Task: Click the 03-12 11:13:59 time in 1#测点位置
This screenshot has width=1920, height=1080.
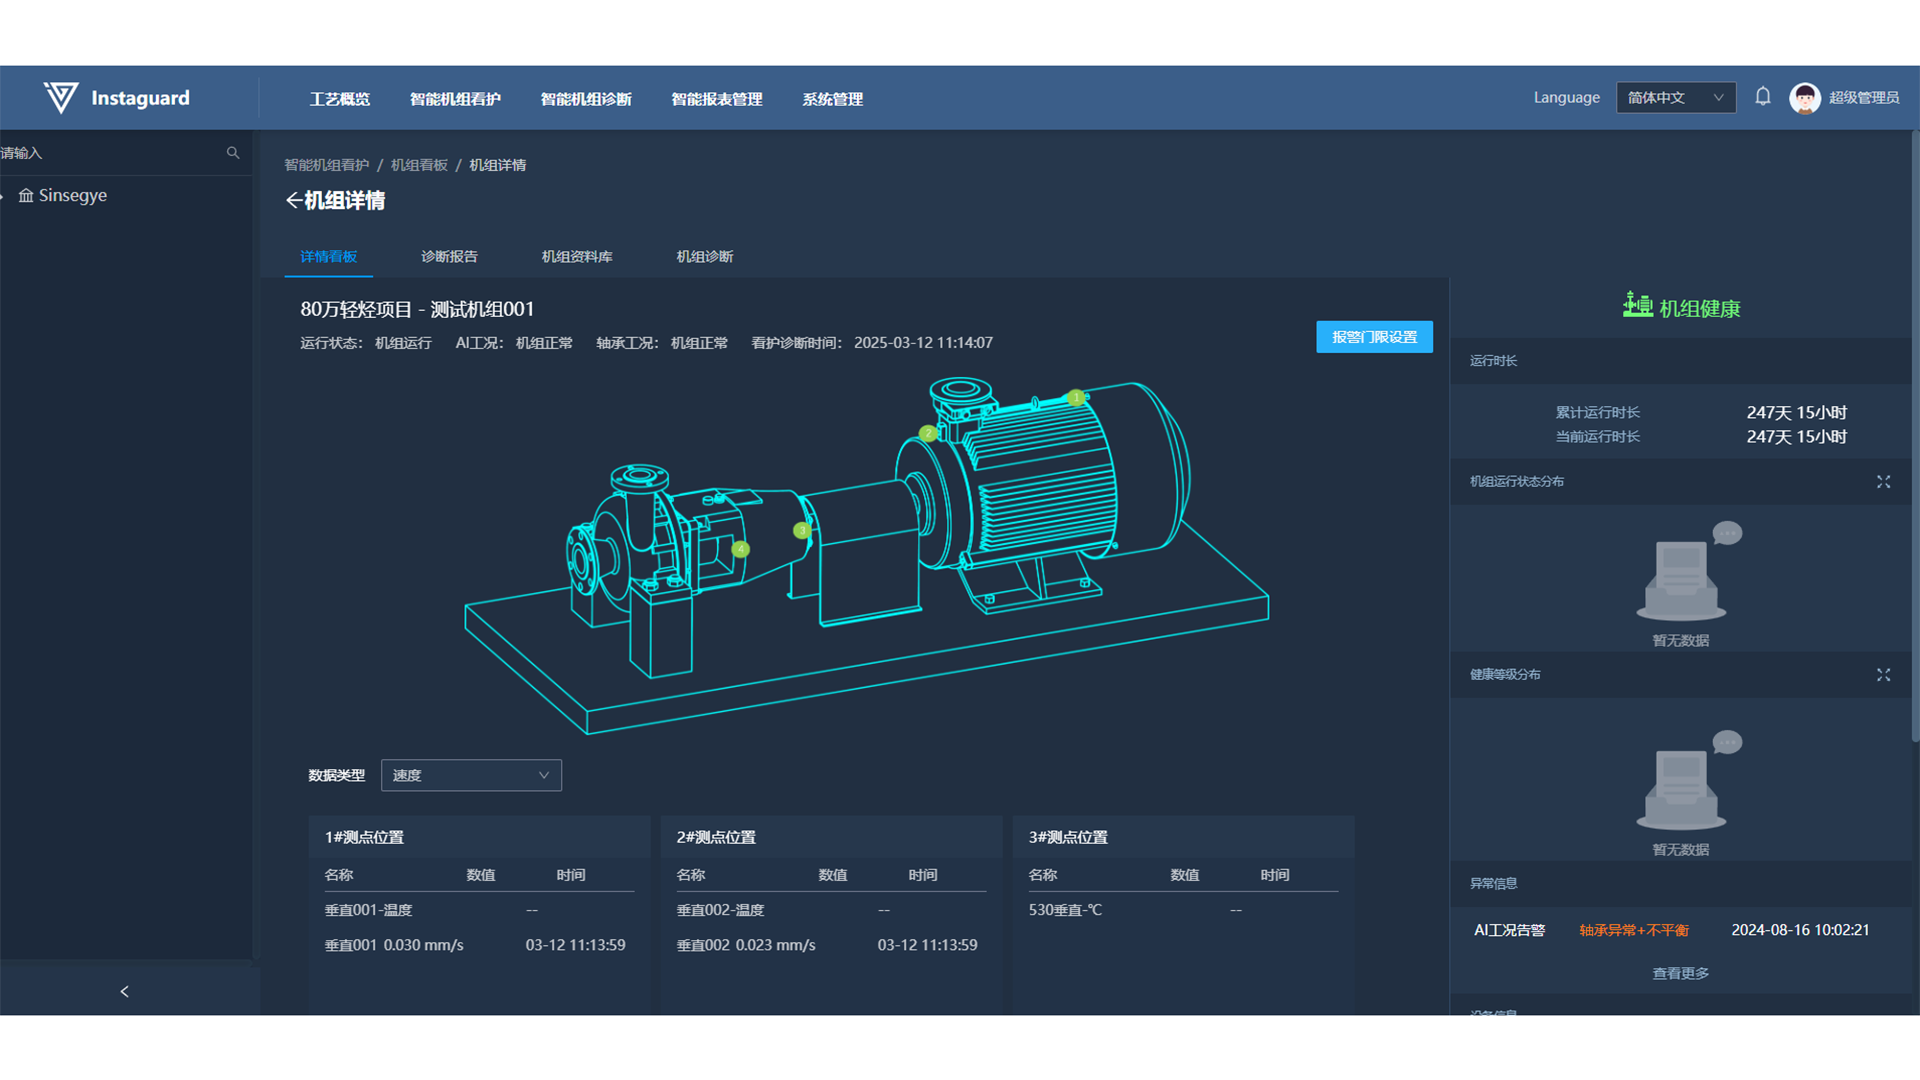Action: tap(576, 945)
